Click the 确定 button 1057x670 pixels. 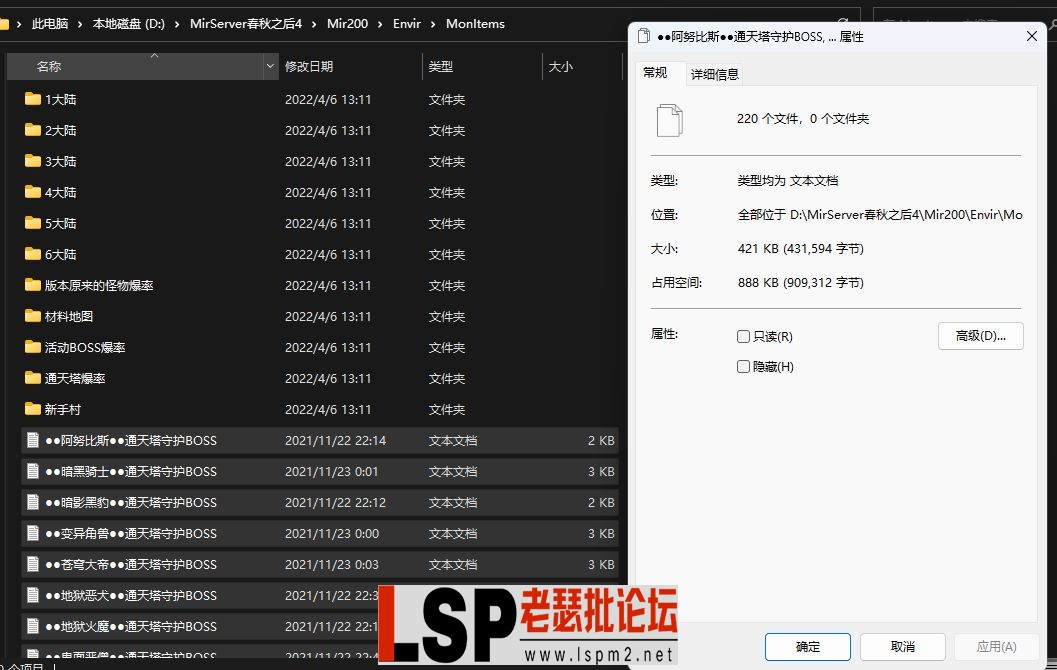click(x=808, y=646)
